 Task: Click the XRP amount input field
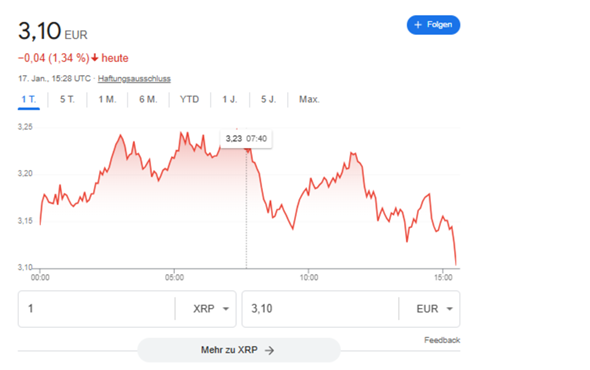tap(96, 309)
